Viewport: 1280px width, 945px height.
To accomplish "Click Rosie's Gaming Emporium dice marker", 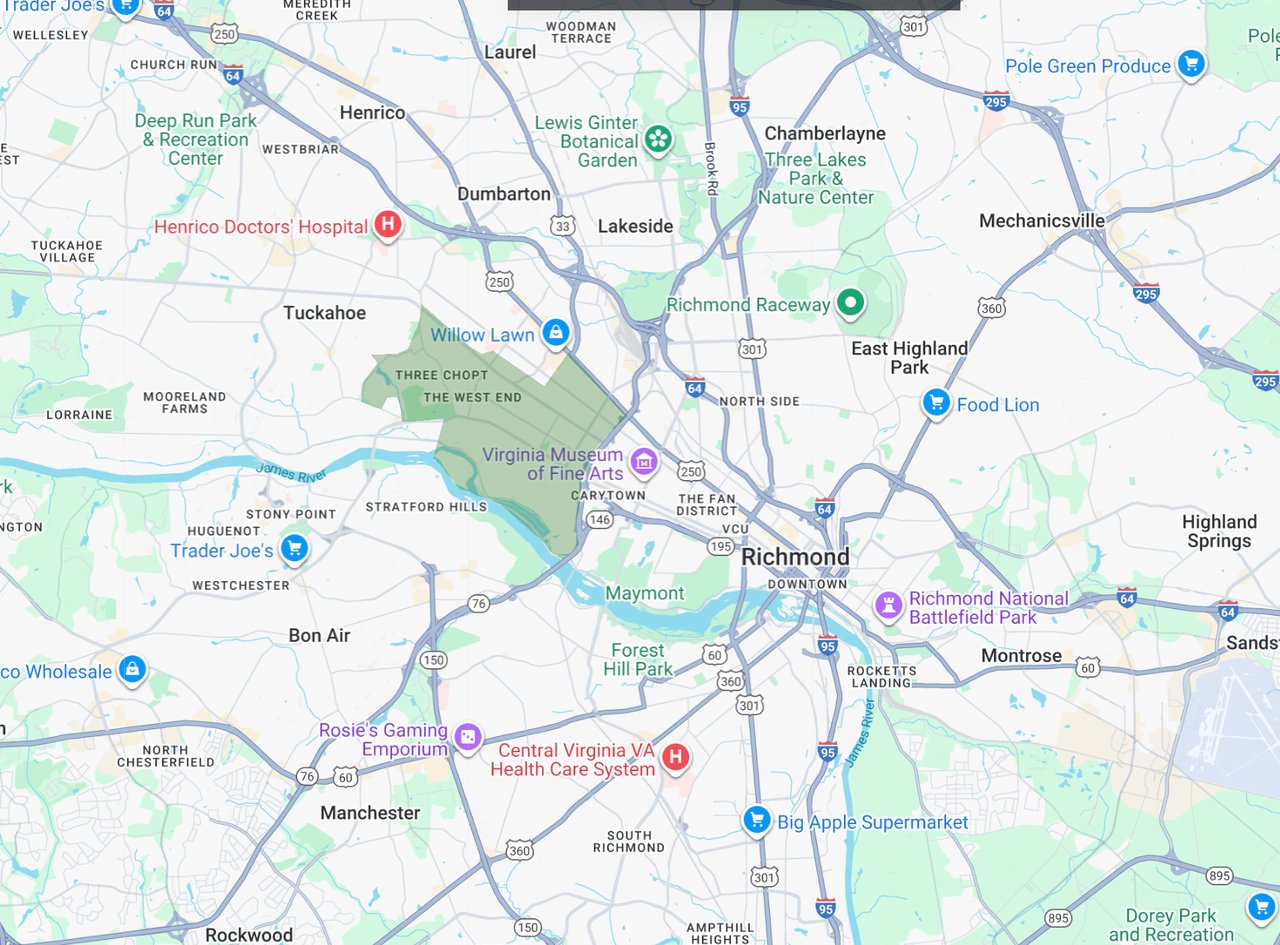I will click(467, 738).
